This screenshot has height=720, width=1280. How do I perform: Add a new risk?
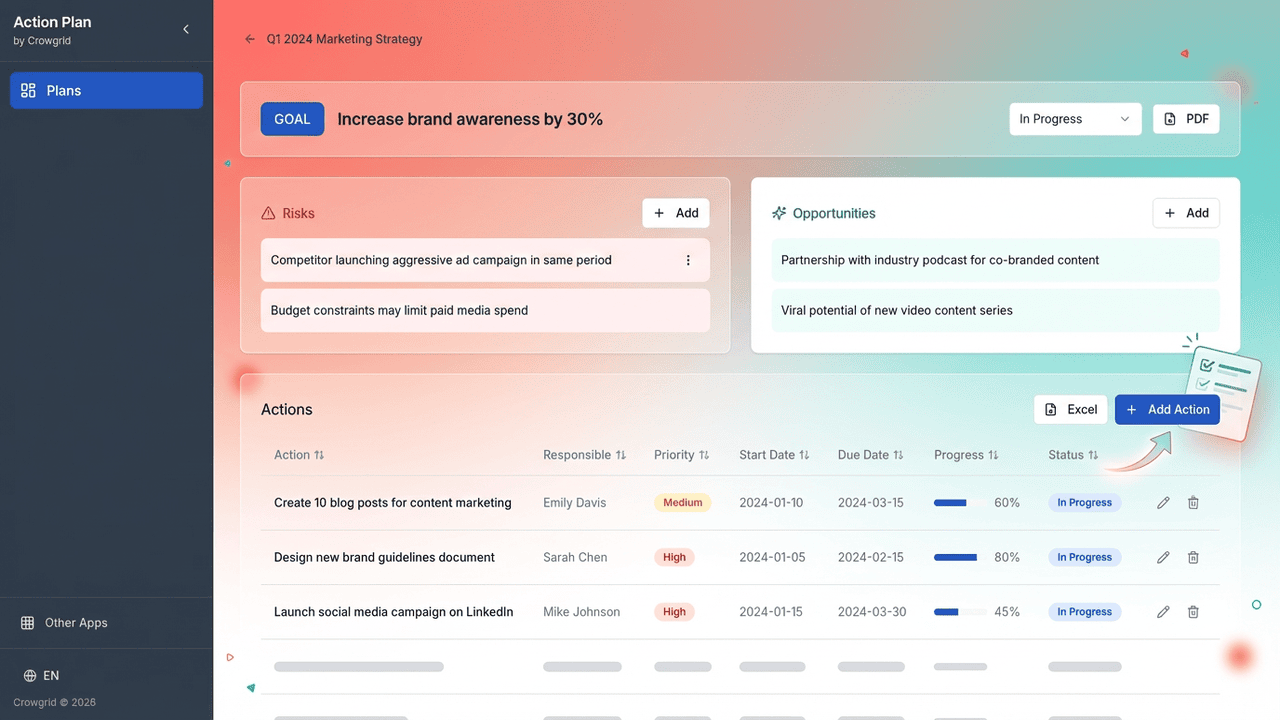[676, 213]
